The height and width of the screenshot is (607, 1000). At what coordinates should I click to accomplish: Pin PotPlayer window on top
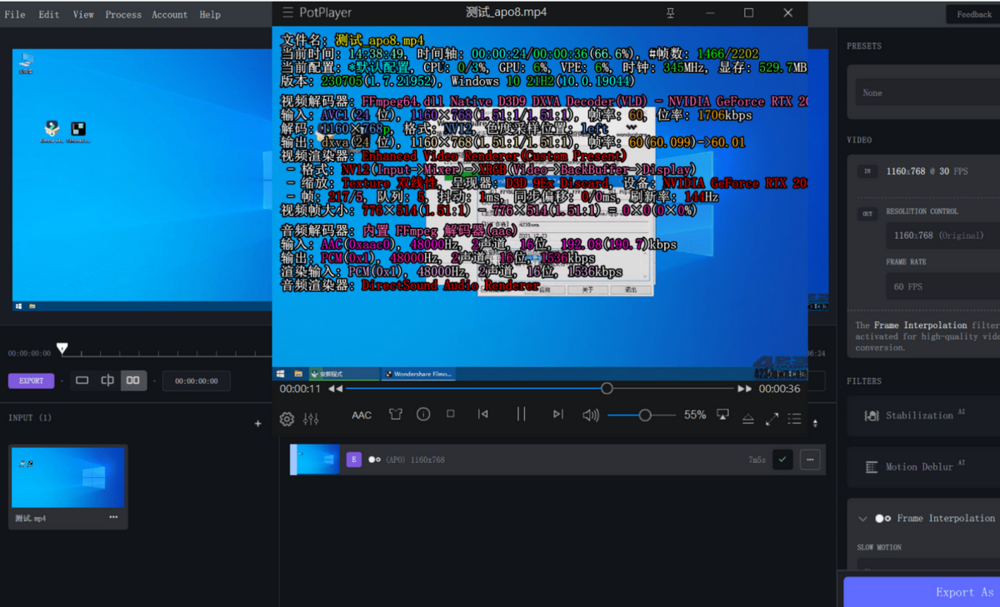pyautogui.click(x=670, y=13)
